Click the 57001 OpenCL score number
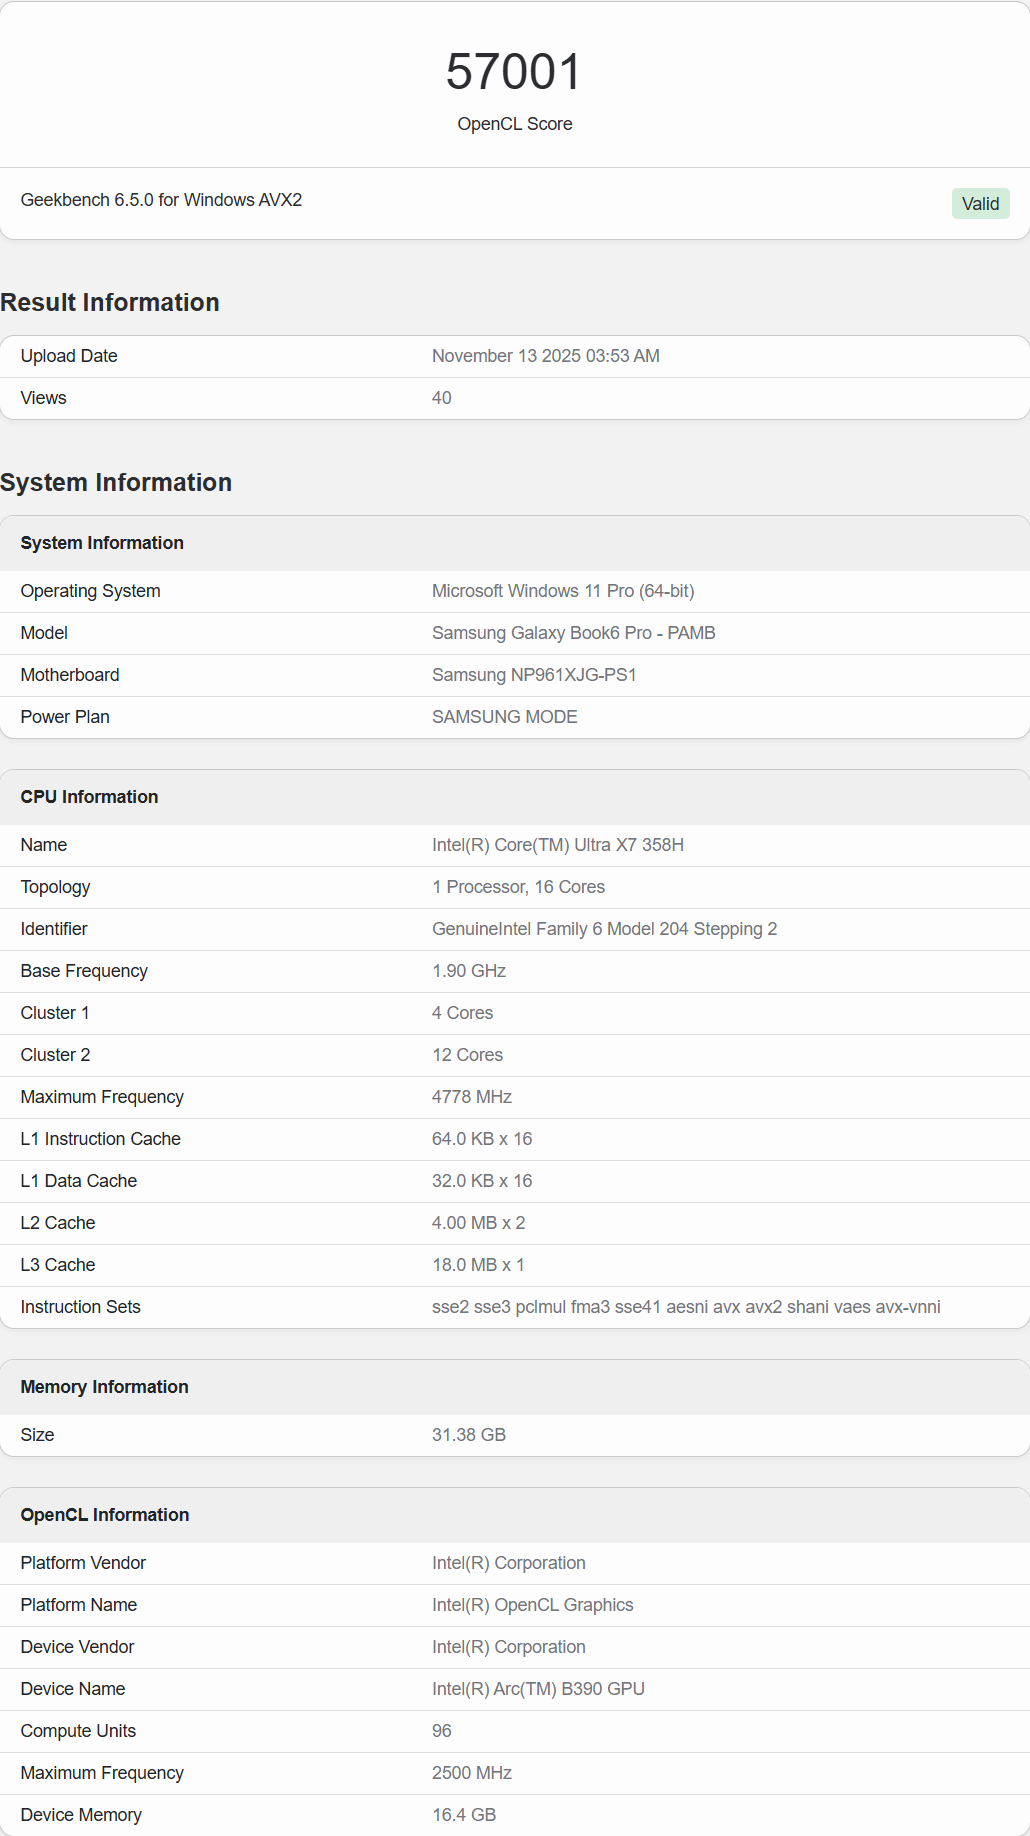Screen dimensions: 1030x1836 click(514, 72)
